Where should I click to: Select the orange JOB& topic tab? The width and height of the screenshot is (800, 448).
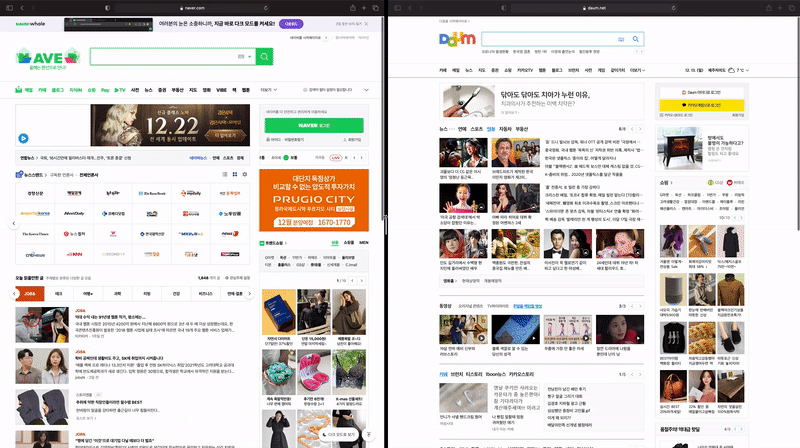point(30,293)
